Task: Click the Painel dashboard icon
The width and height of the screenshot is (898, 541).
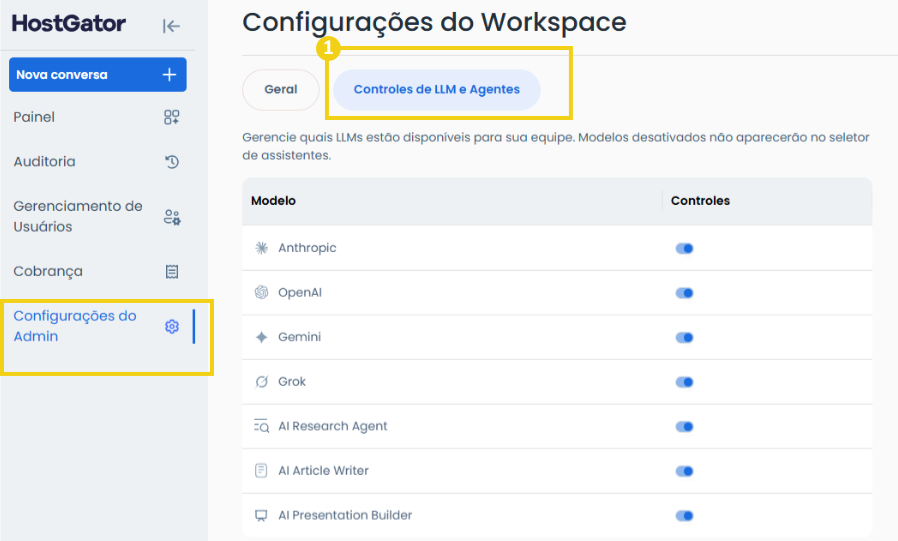Action: 172,117
